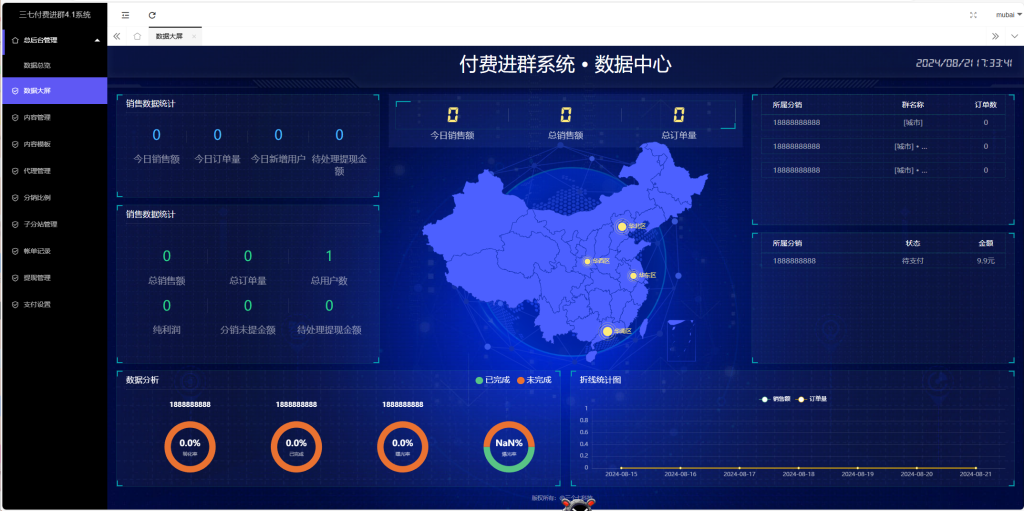This screenshot has width=1024, height=511.
Task: Click the shield icon next to 支付设置
Action: point(15,305)
